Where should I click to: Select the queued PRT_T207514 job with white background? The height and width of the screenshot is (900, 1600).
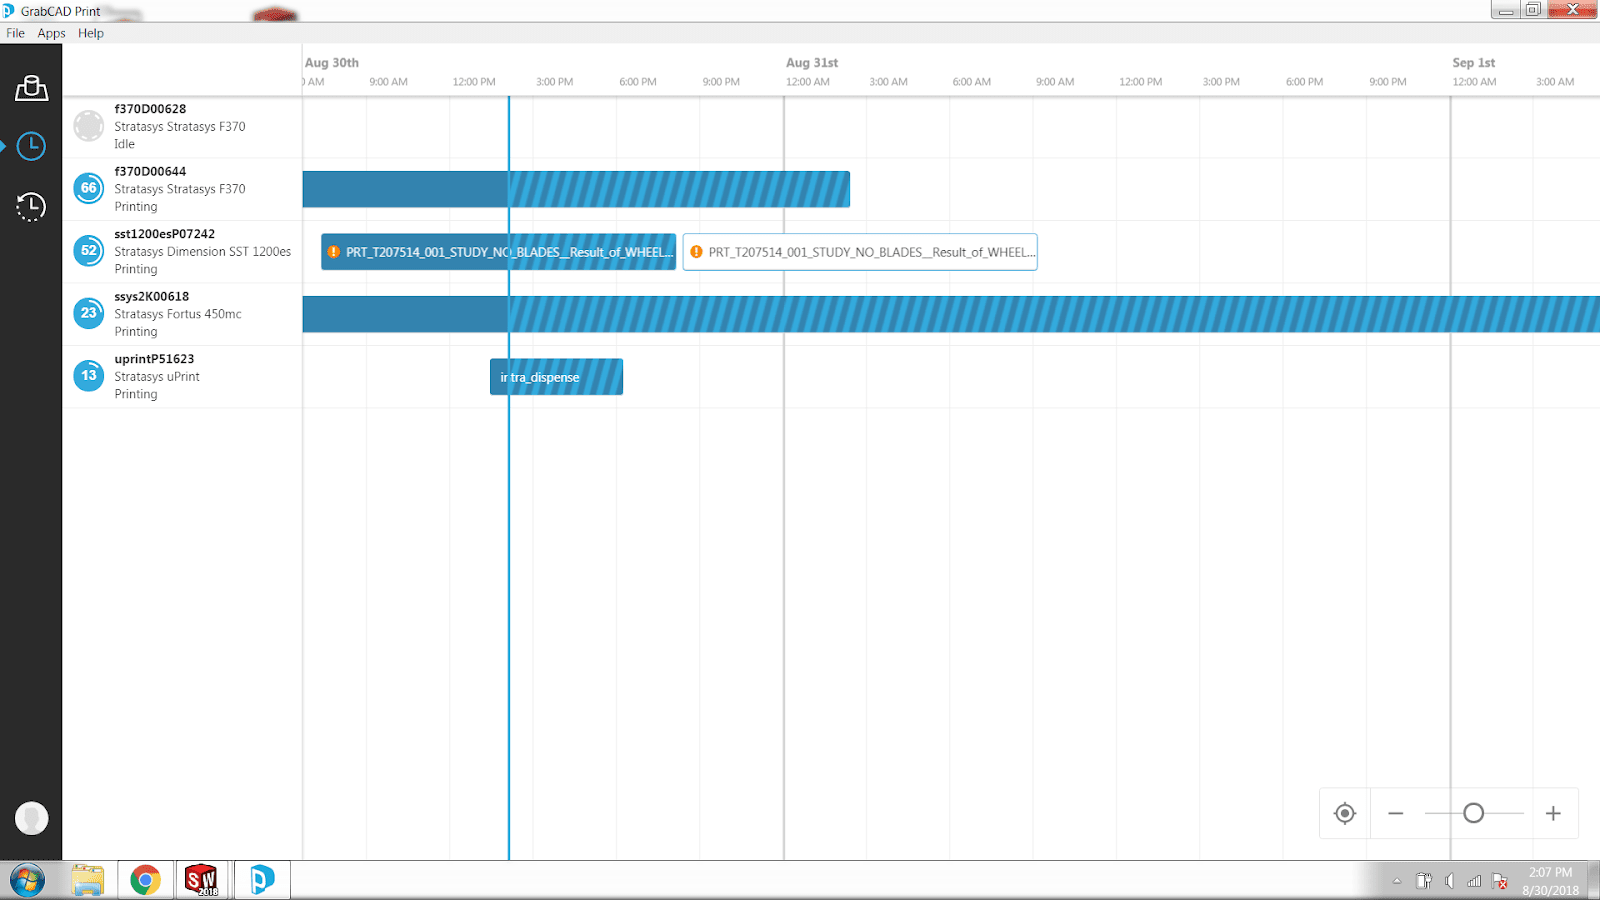(x=860, y=252)
